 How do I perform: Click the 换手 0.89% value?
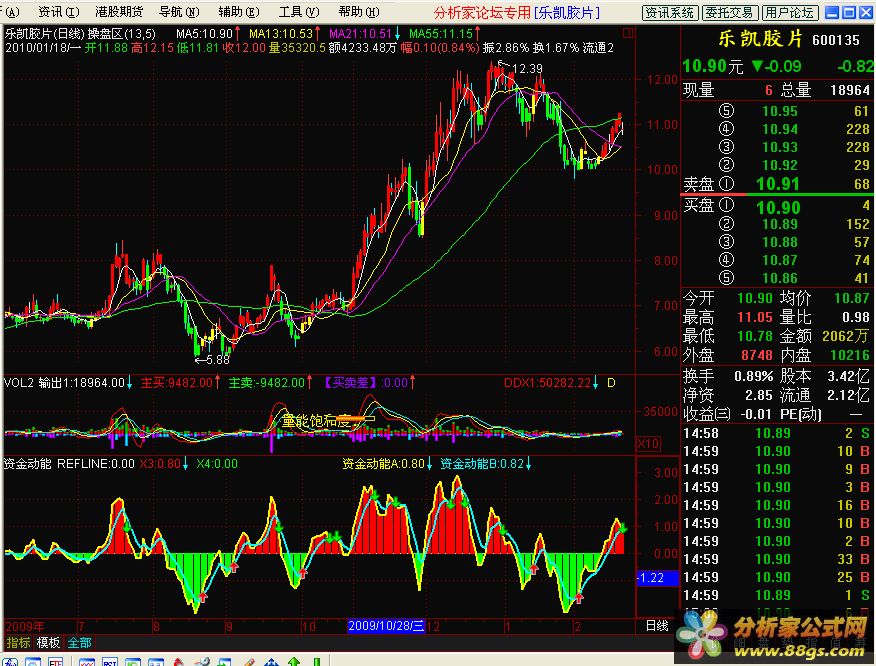tap(754, 376)
